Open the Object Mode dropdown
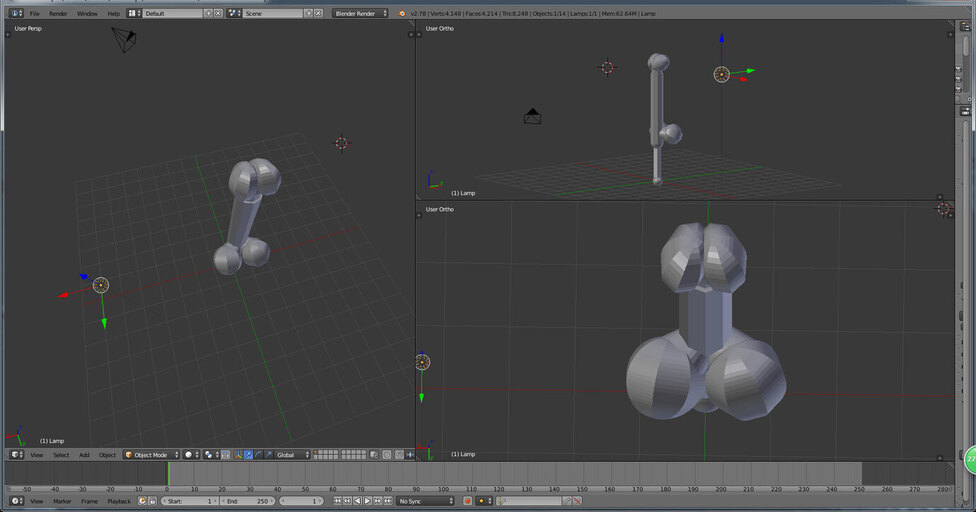The height and width of the screenshot is (512, 976). pos(152,455)
